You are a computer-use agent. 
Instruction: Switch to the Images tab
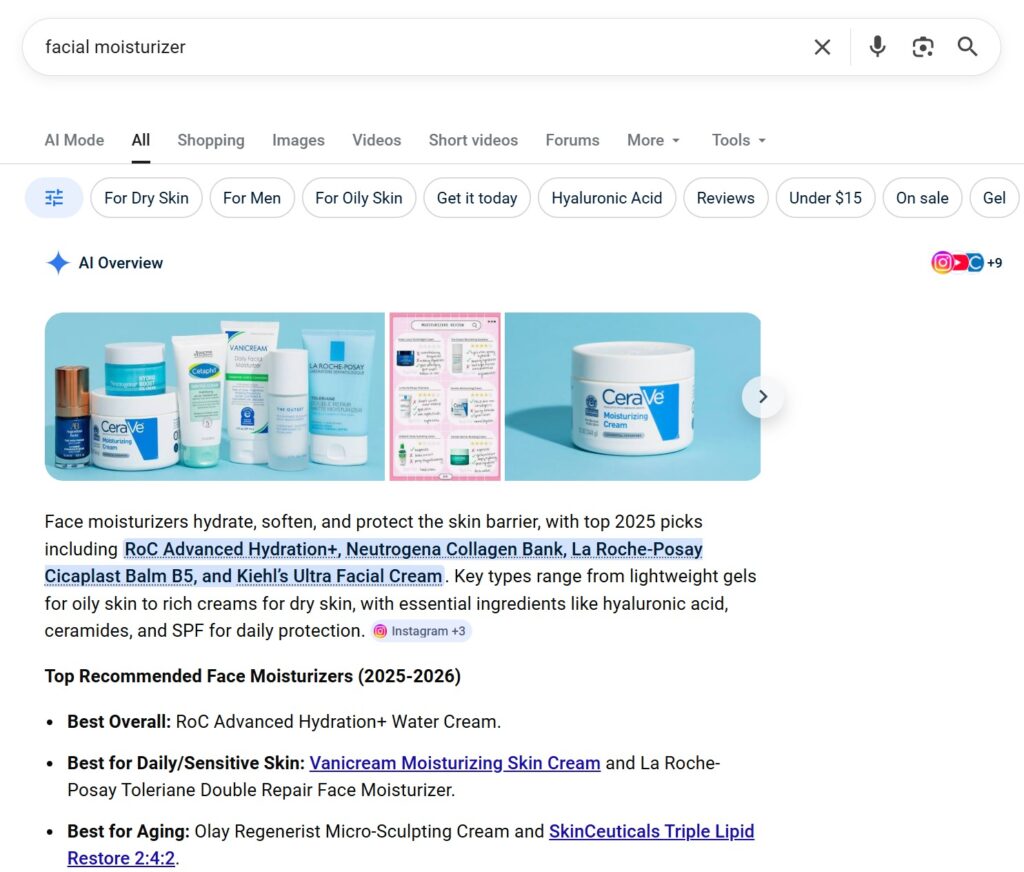(298, 140)
